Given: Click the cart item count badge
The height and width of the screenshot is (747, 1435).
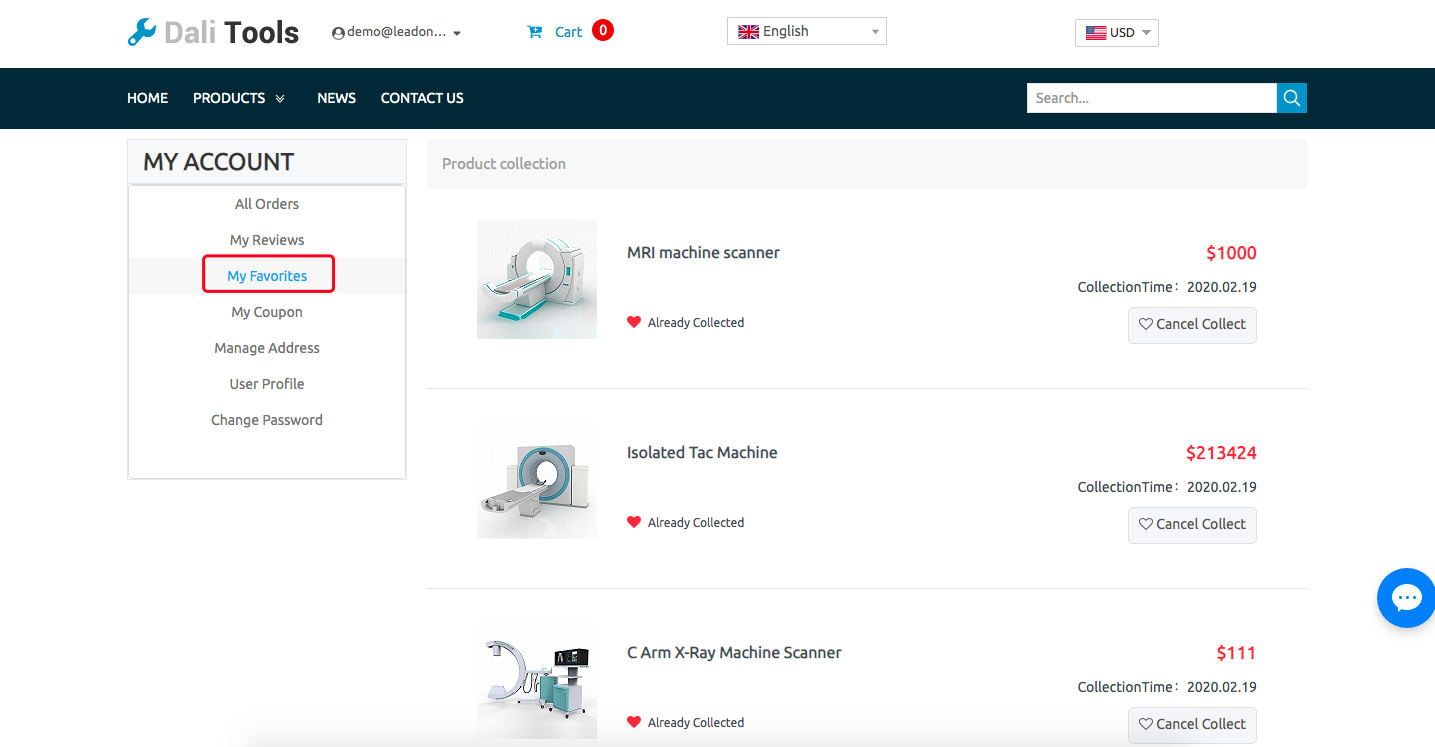Looking at the screenshot, I should tap(602, 31).
